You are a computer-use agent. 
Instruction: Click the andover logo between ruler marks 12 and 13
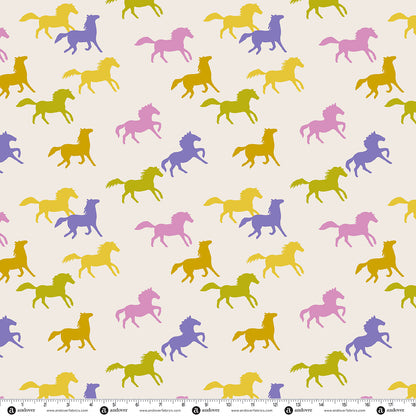[289, 410]
